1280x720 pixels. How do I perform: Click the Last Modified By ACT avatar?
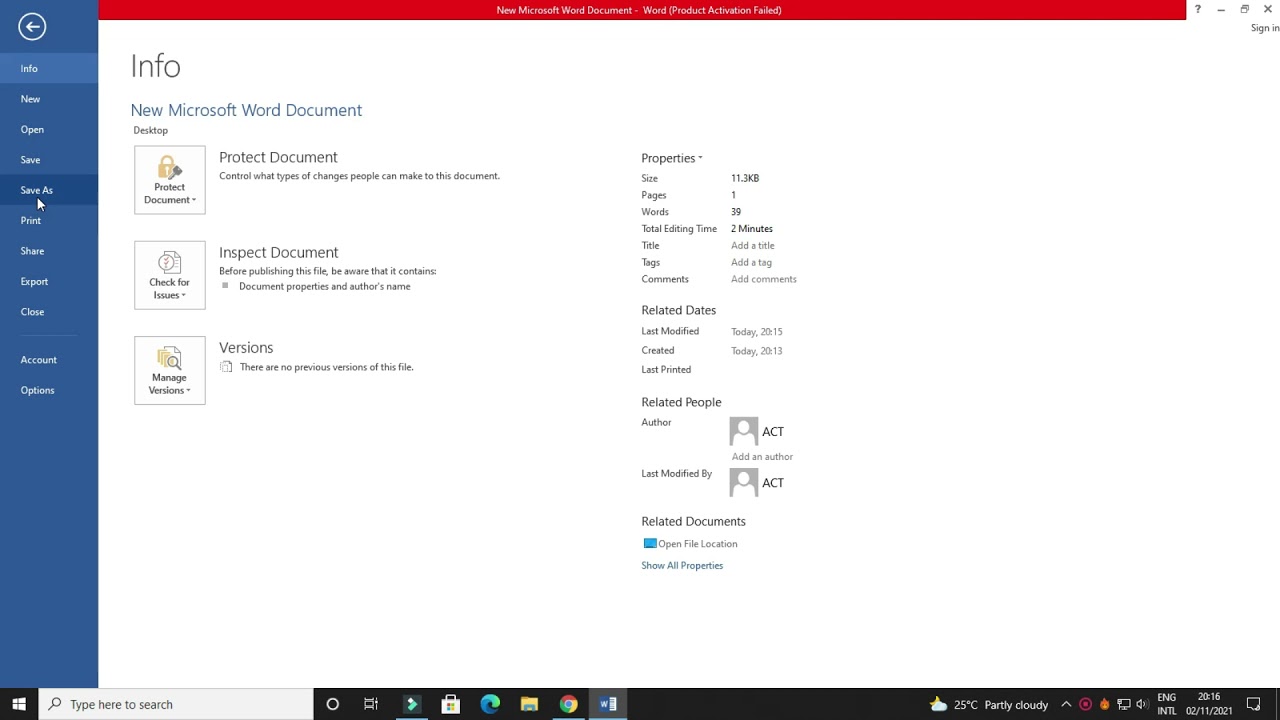(744, 482)
